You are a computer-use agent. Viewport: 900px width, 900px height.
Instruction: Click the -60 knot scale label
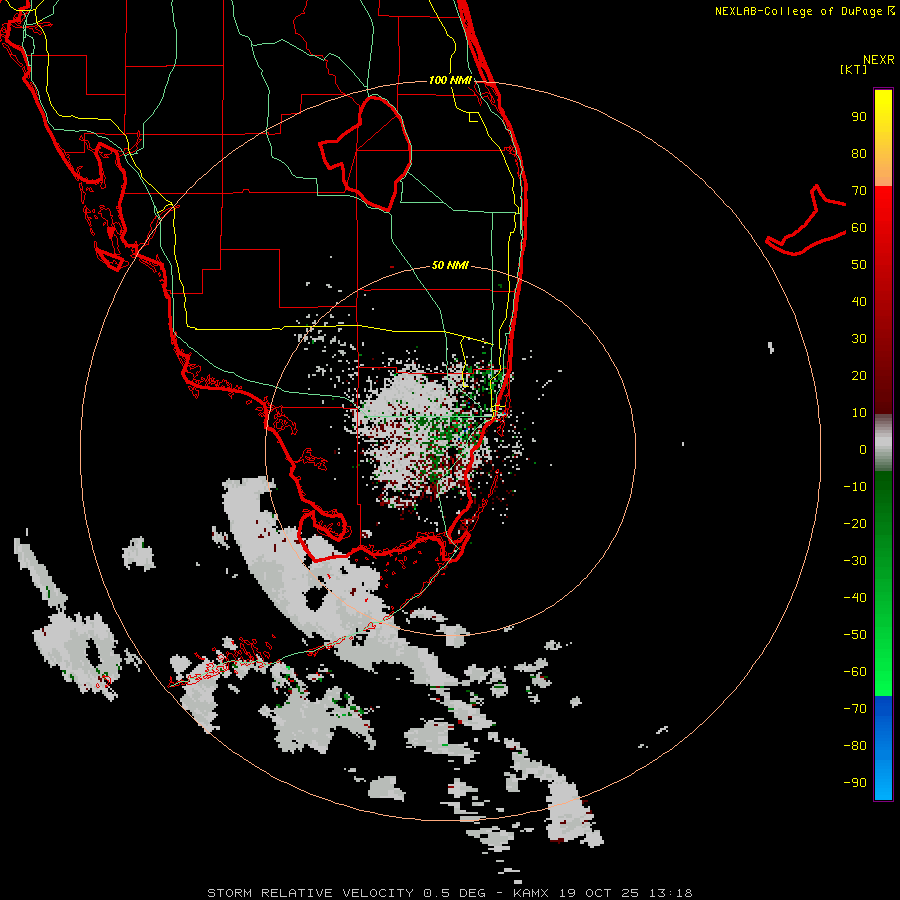pos(855,672)
